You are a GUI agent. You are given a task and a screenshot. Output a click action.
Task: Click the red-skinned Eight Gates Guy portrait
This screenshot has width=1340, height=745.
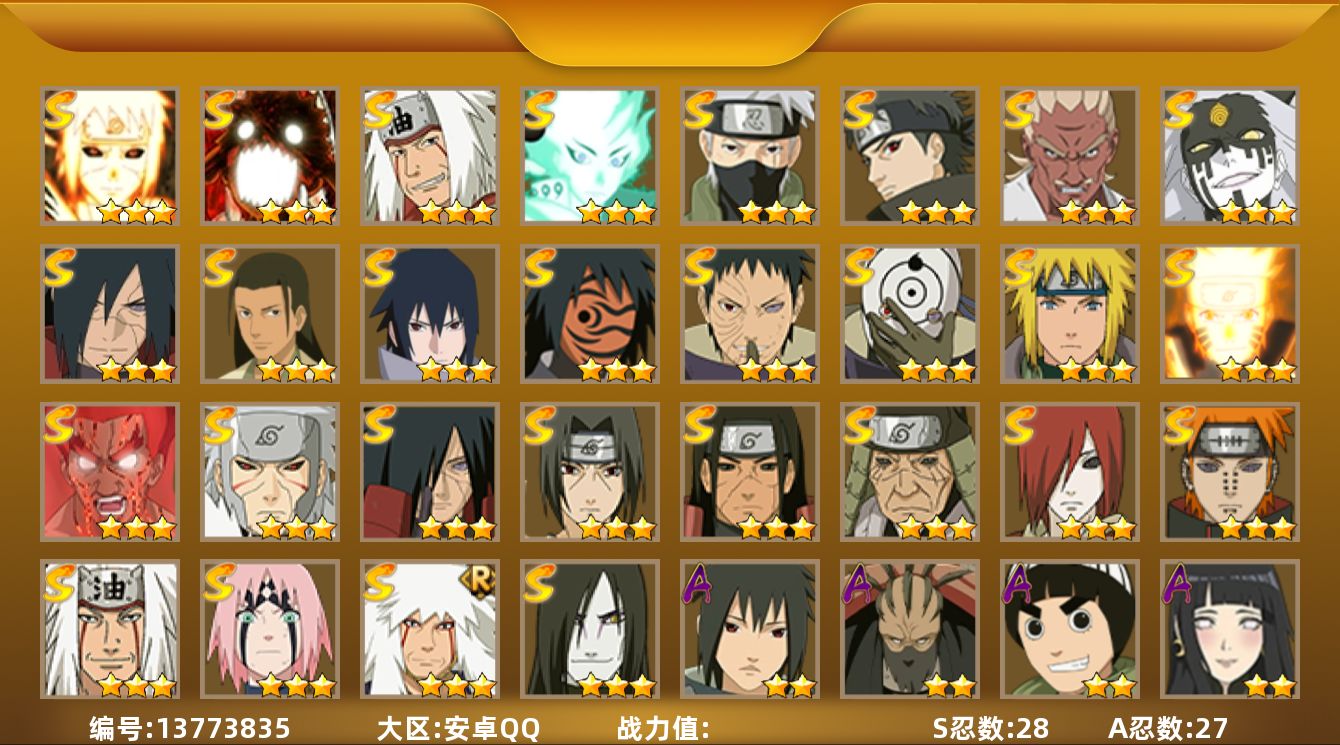(x=110, y=472)
